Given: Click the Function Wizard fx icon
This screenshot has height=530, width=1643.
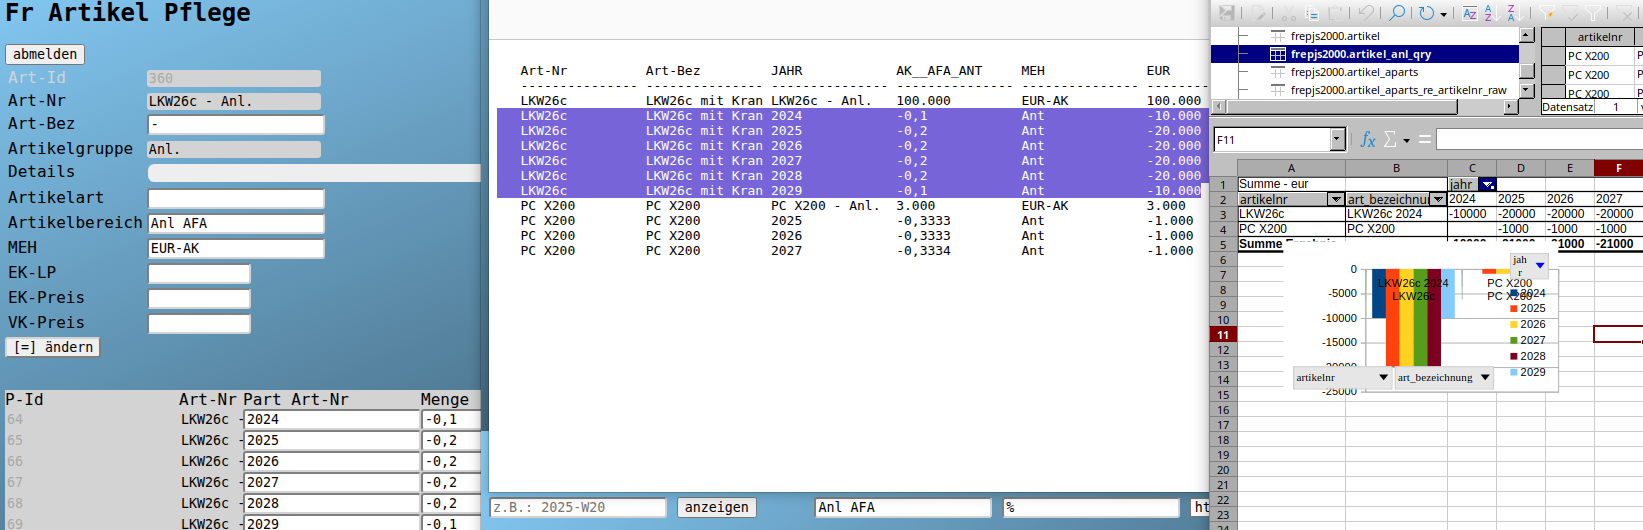Looking at the screenshot, I should pos(1367,140).
